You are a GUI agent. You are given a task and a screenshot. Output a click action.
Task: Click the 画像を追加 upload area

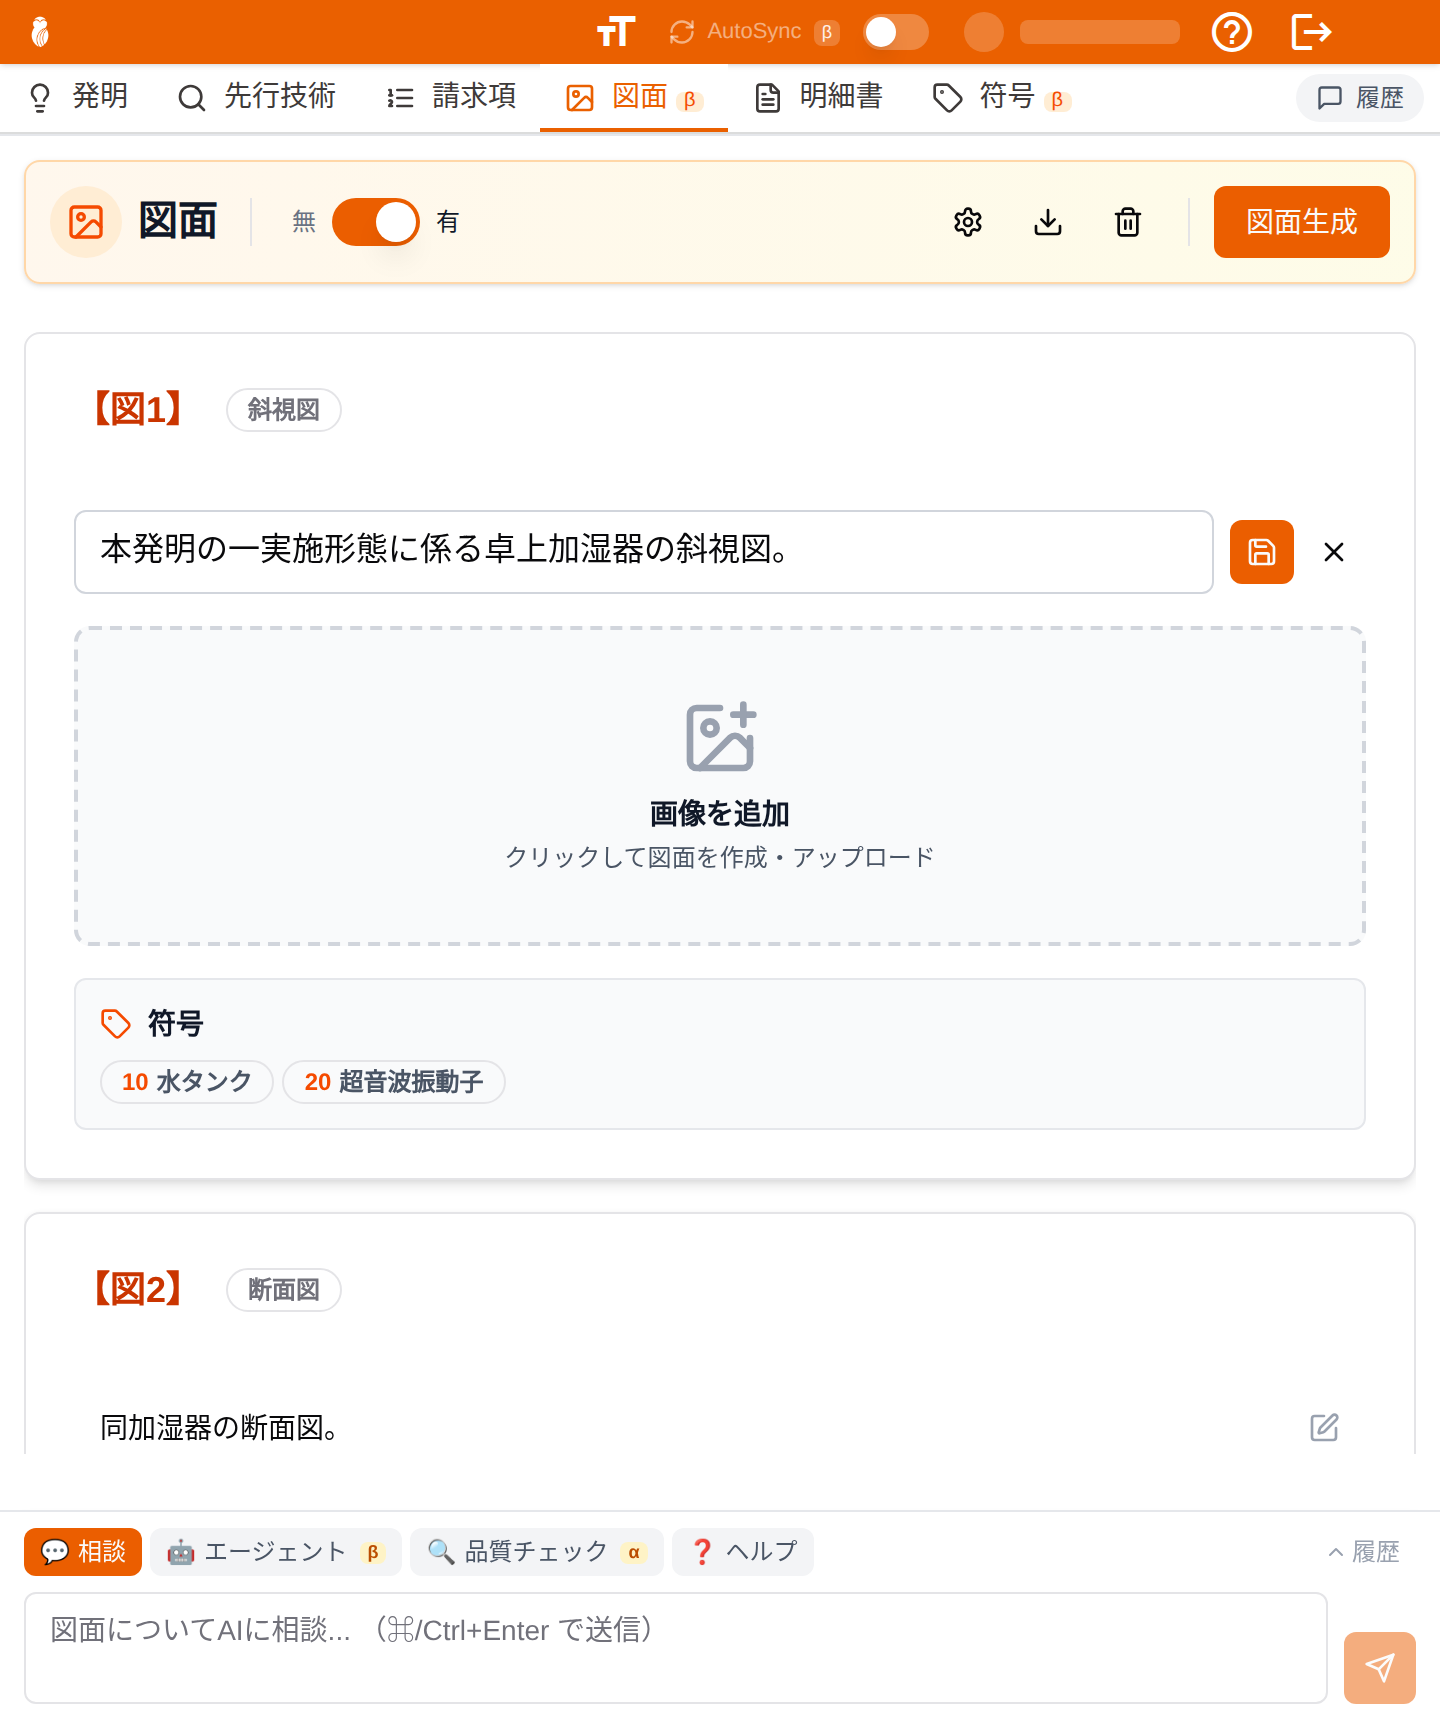719,786
